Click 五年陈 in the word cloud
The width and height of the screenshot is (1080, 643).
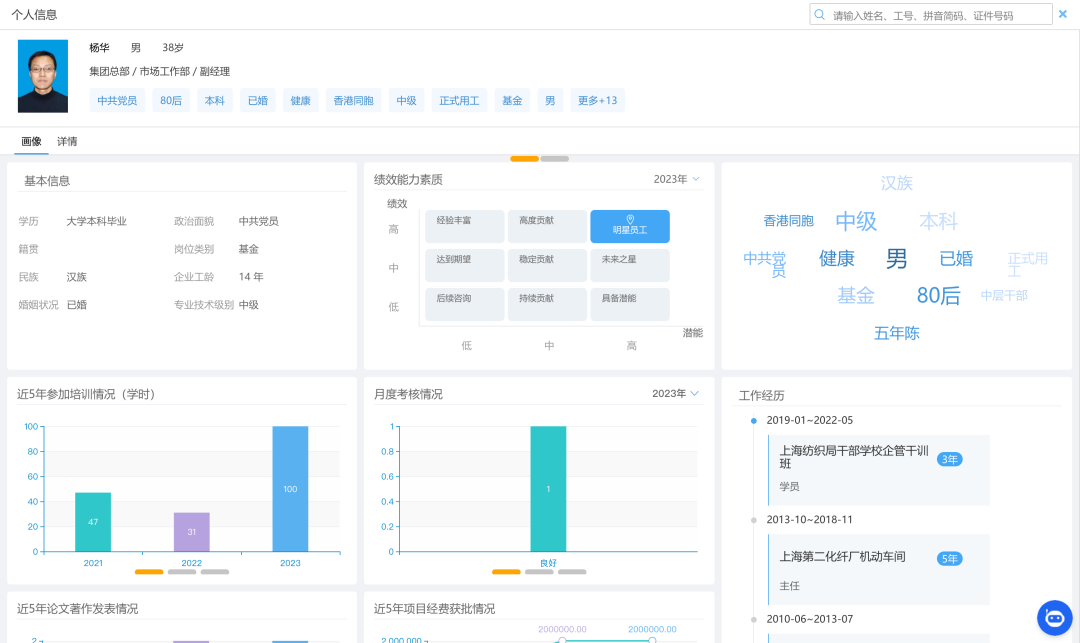896,333
